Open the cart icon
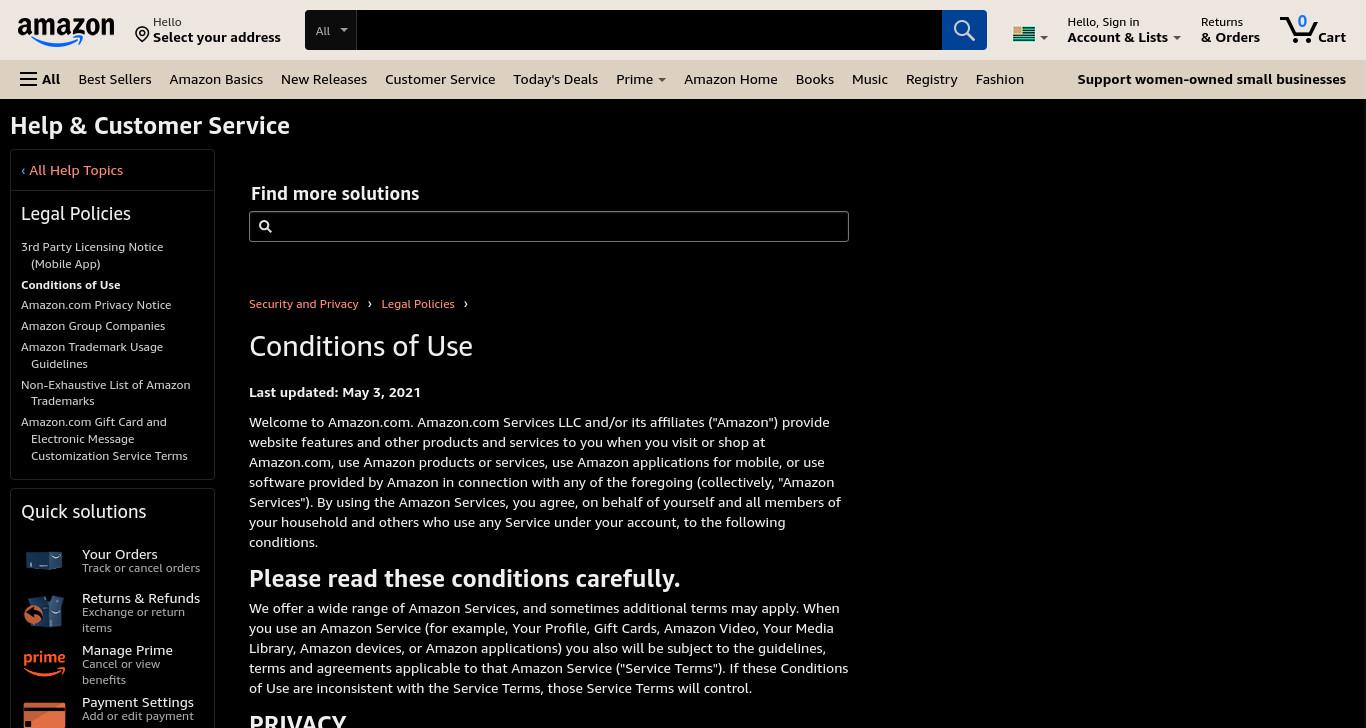Viewport: 1366px width, 728px height. (x=1298, y=29)
